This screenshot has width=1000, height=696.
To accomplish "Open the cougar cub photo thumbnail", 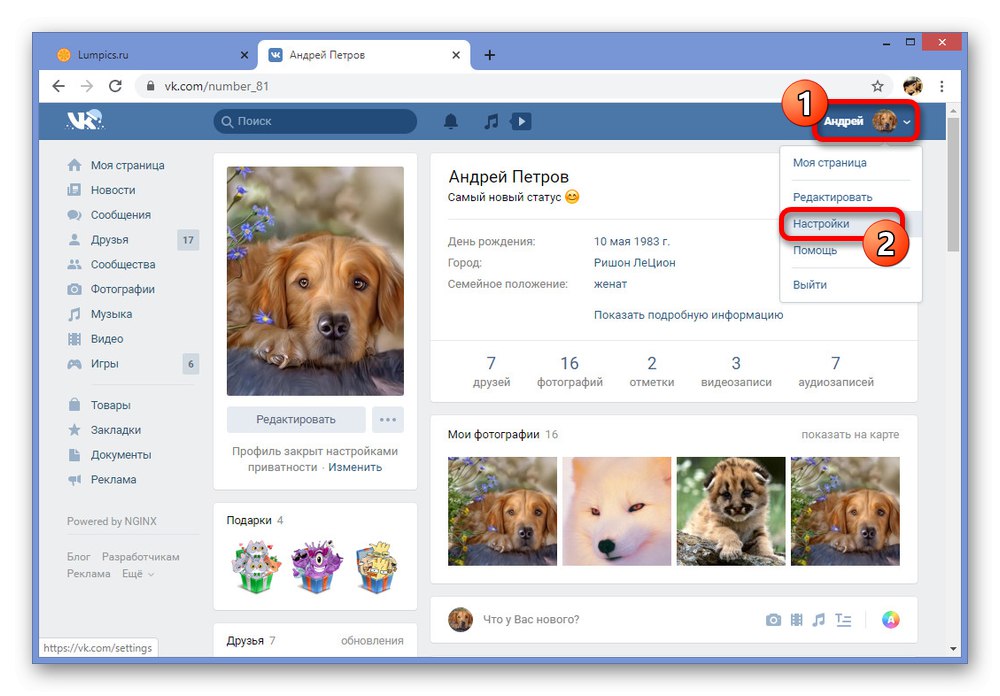I will [x=731, y=511].
